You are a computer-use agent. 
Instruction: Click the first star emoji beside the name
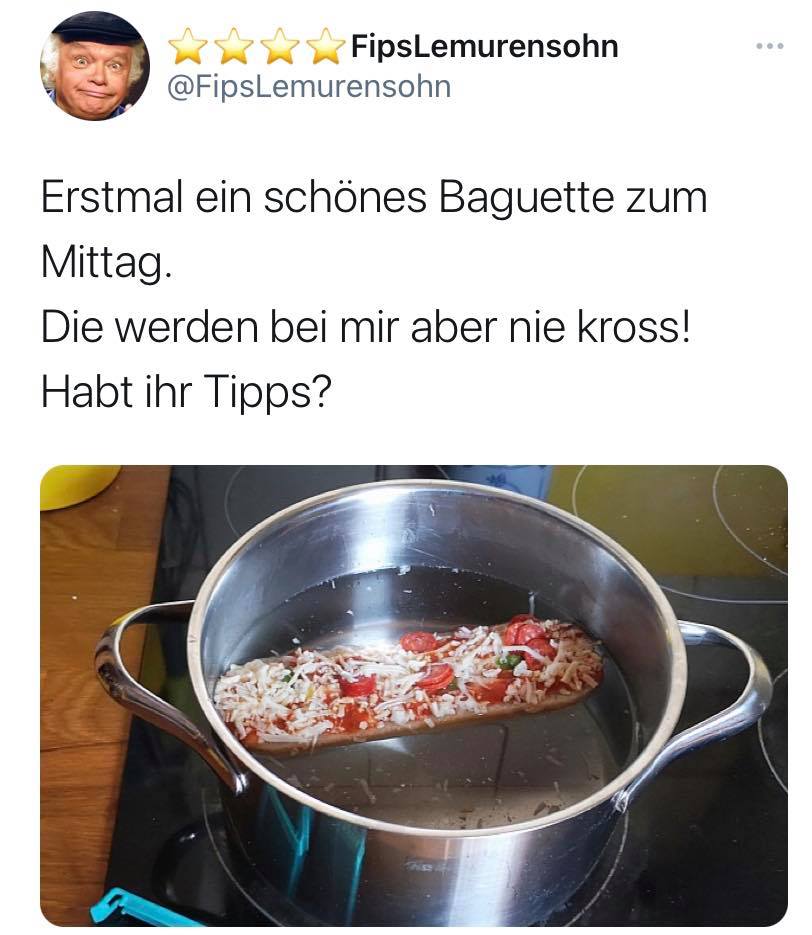pyautogui.click(x=188, y=47)
